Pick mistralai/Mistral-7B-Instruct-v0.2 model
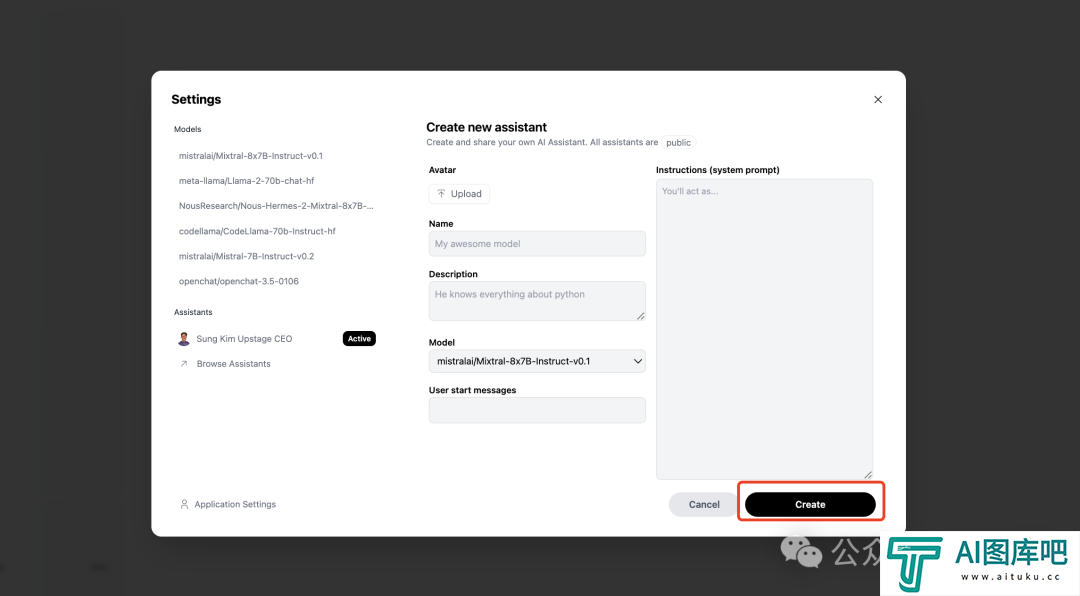Image resolution: width=1080 pixels, height=596 pixels. pyautogui.click(x=246, y=256)
